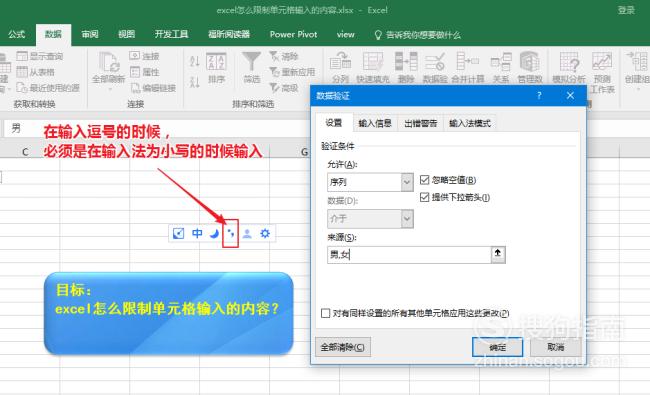Toggle the IME punctuation mode icon
Image resolution: width=650 pixels, height=395 pixels.
click(x=230, y=234)
